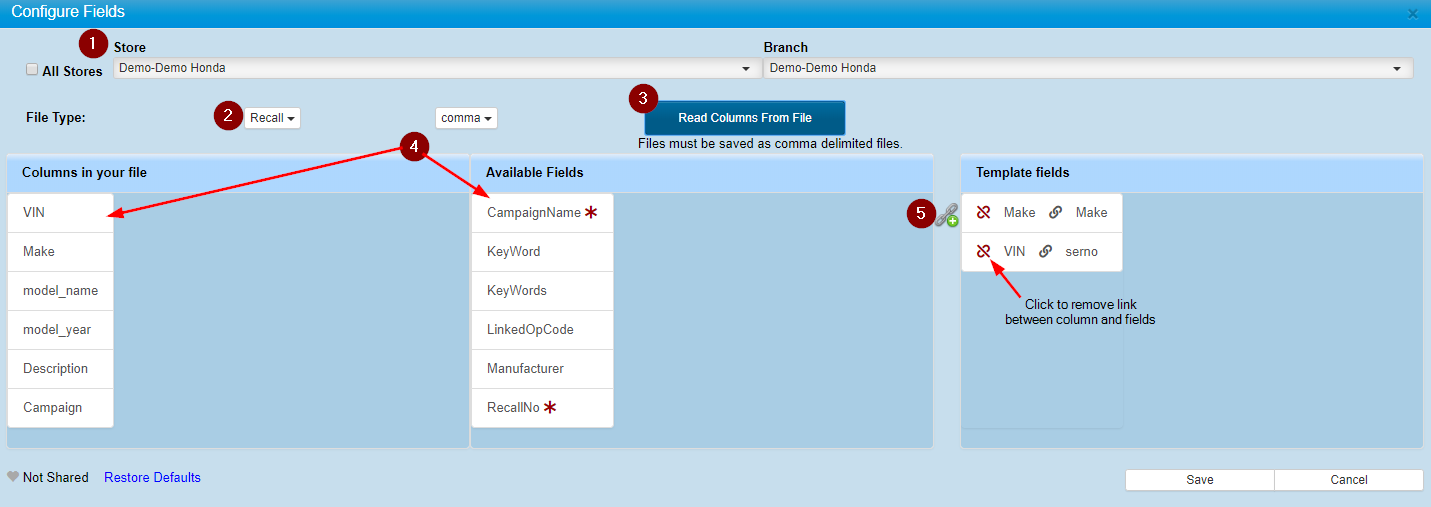This screenshot has width=1431, height=507.
Task: Click the Save button
Action: [1199, 480]
